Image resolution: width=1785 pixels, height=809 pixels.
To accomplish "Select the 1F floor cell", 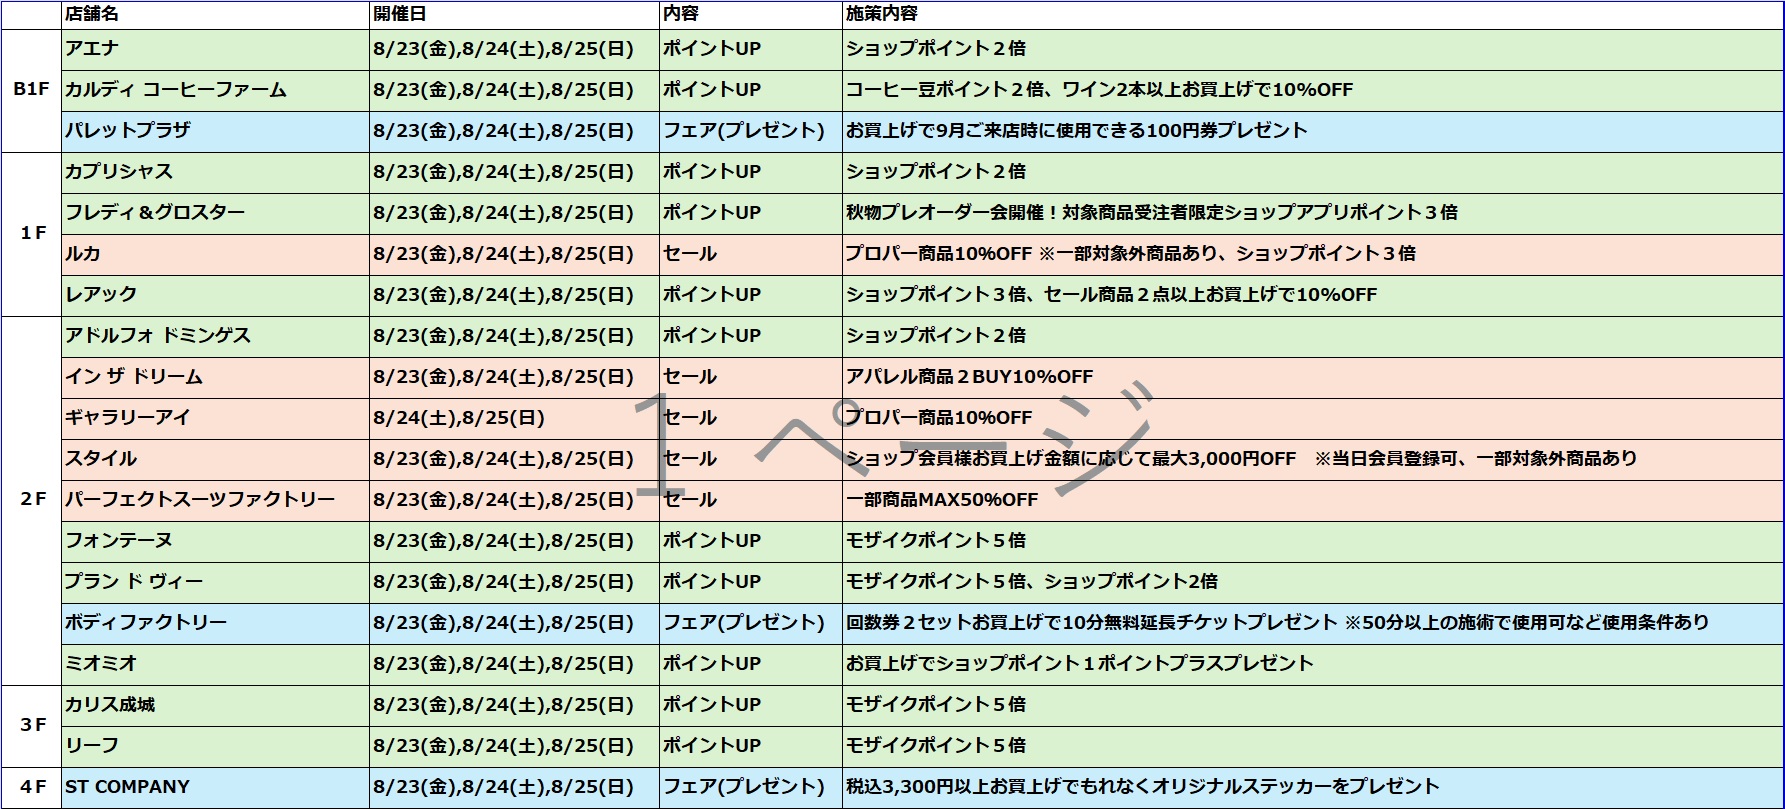I will [31, 234].
